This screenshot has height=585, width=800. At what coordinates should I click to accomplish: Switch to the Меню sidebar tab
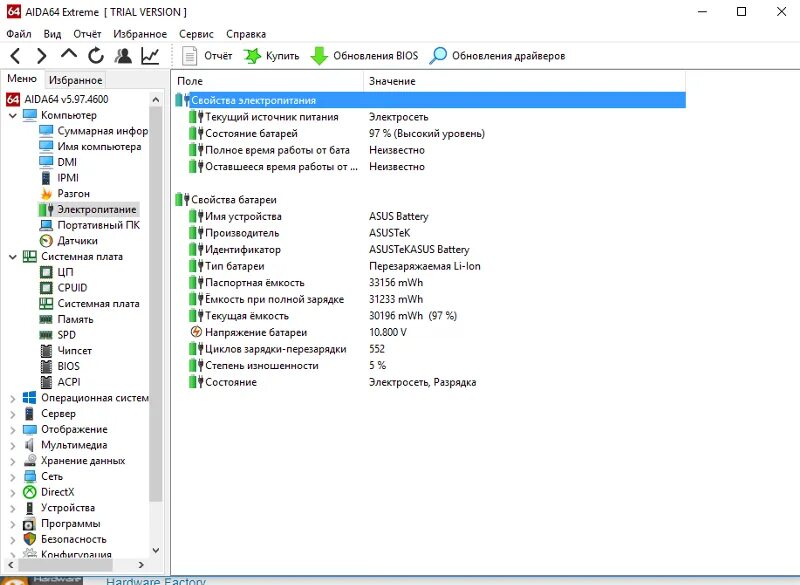[22, 79]
